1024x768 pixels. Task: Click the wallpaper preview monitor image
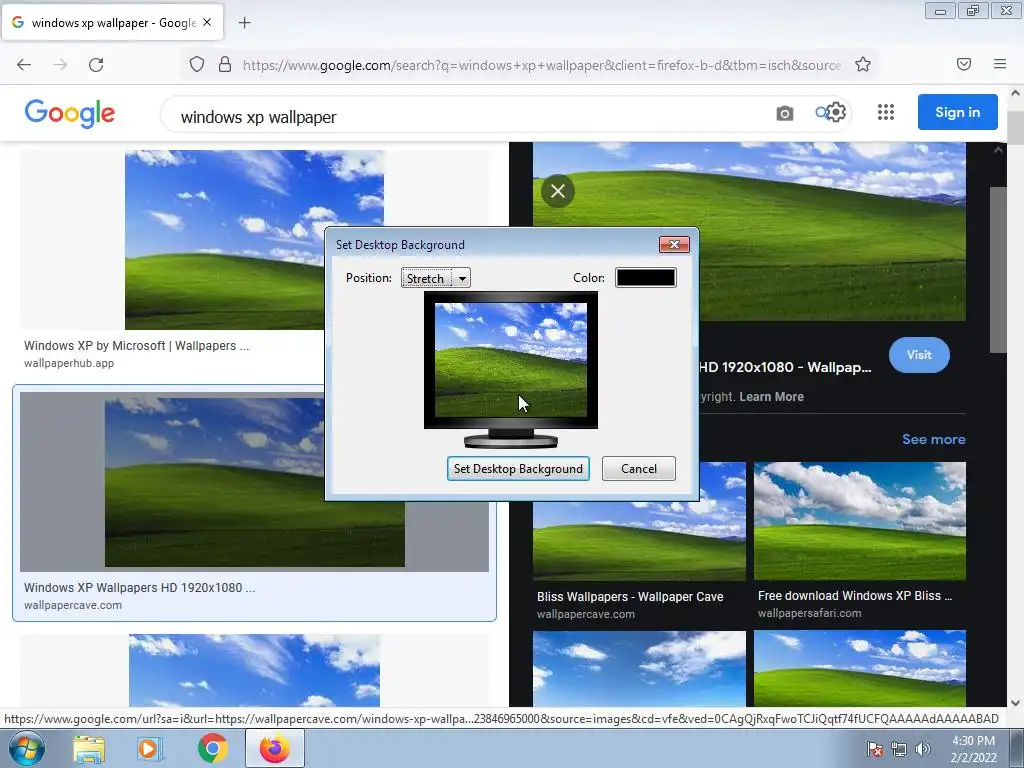pyautogui.click(x=511, y=360)
